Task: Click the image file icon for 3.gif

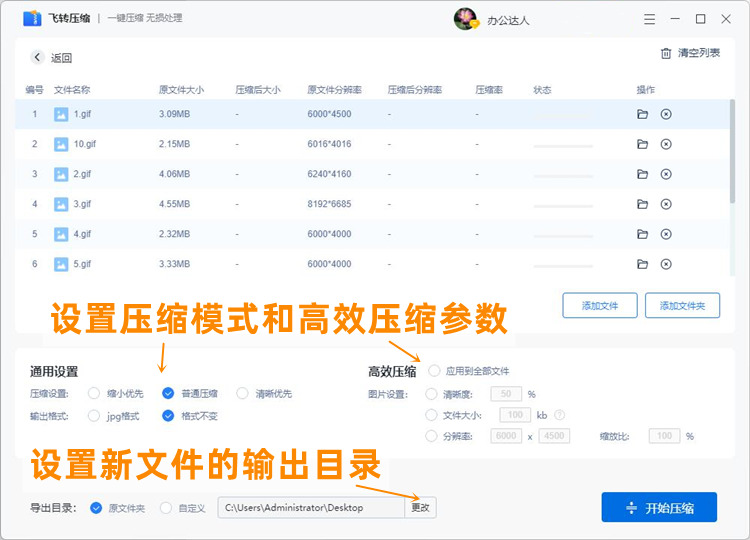Action: 61,204
